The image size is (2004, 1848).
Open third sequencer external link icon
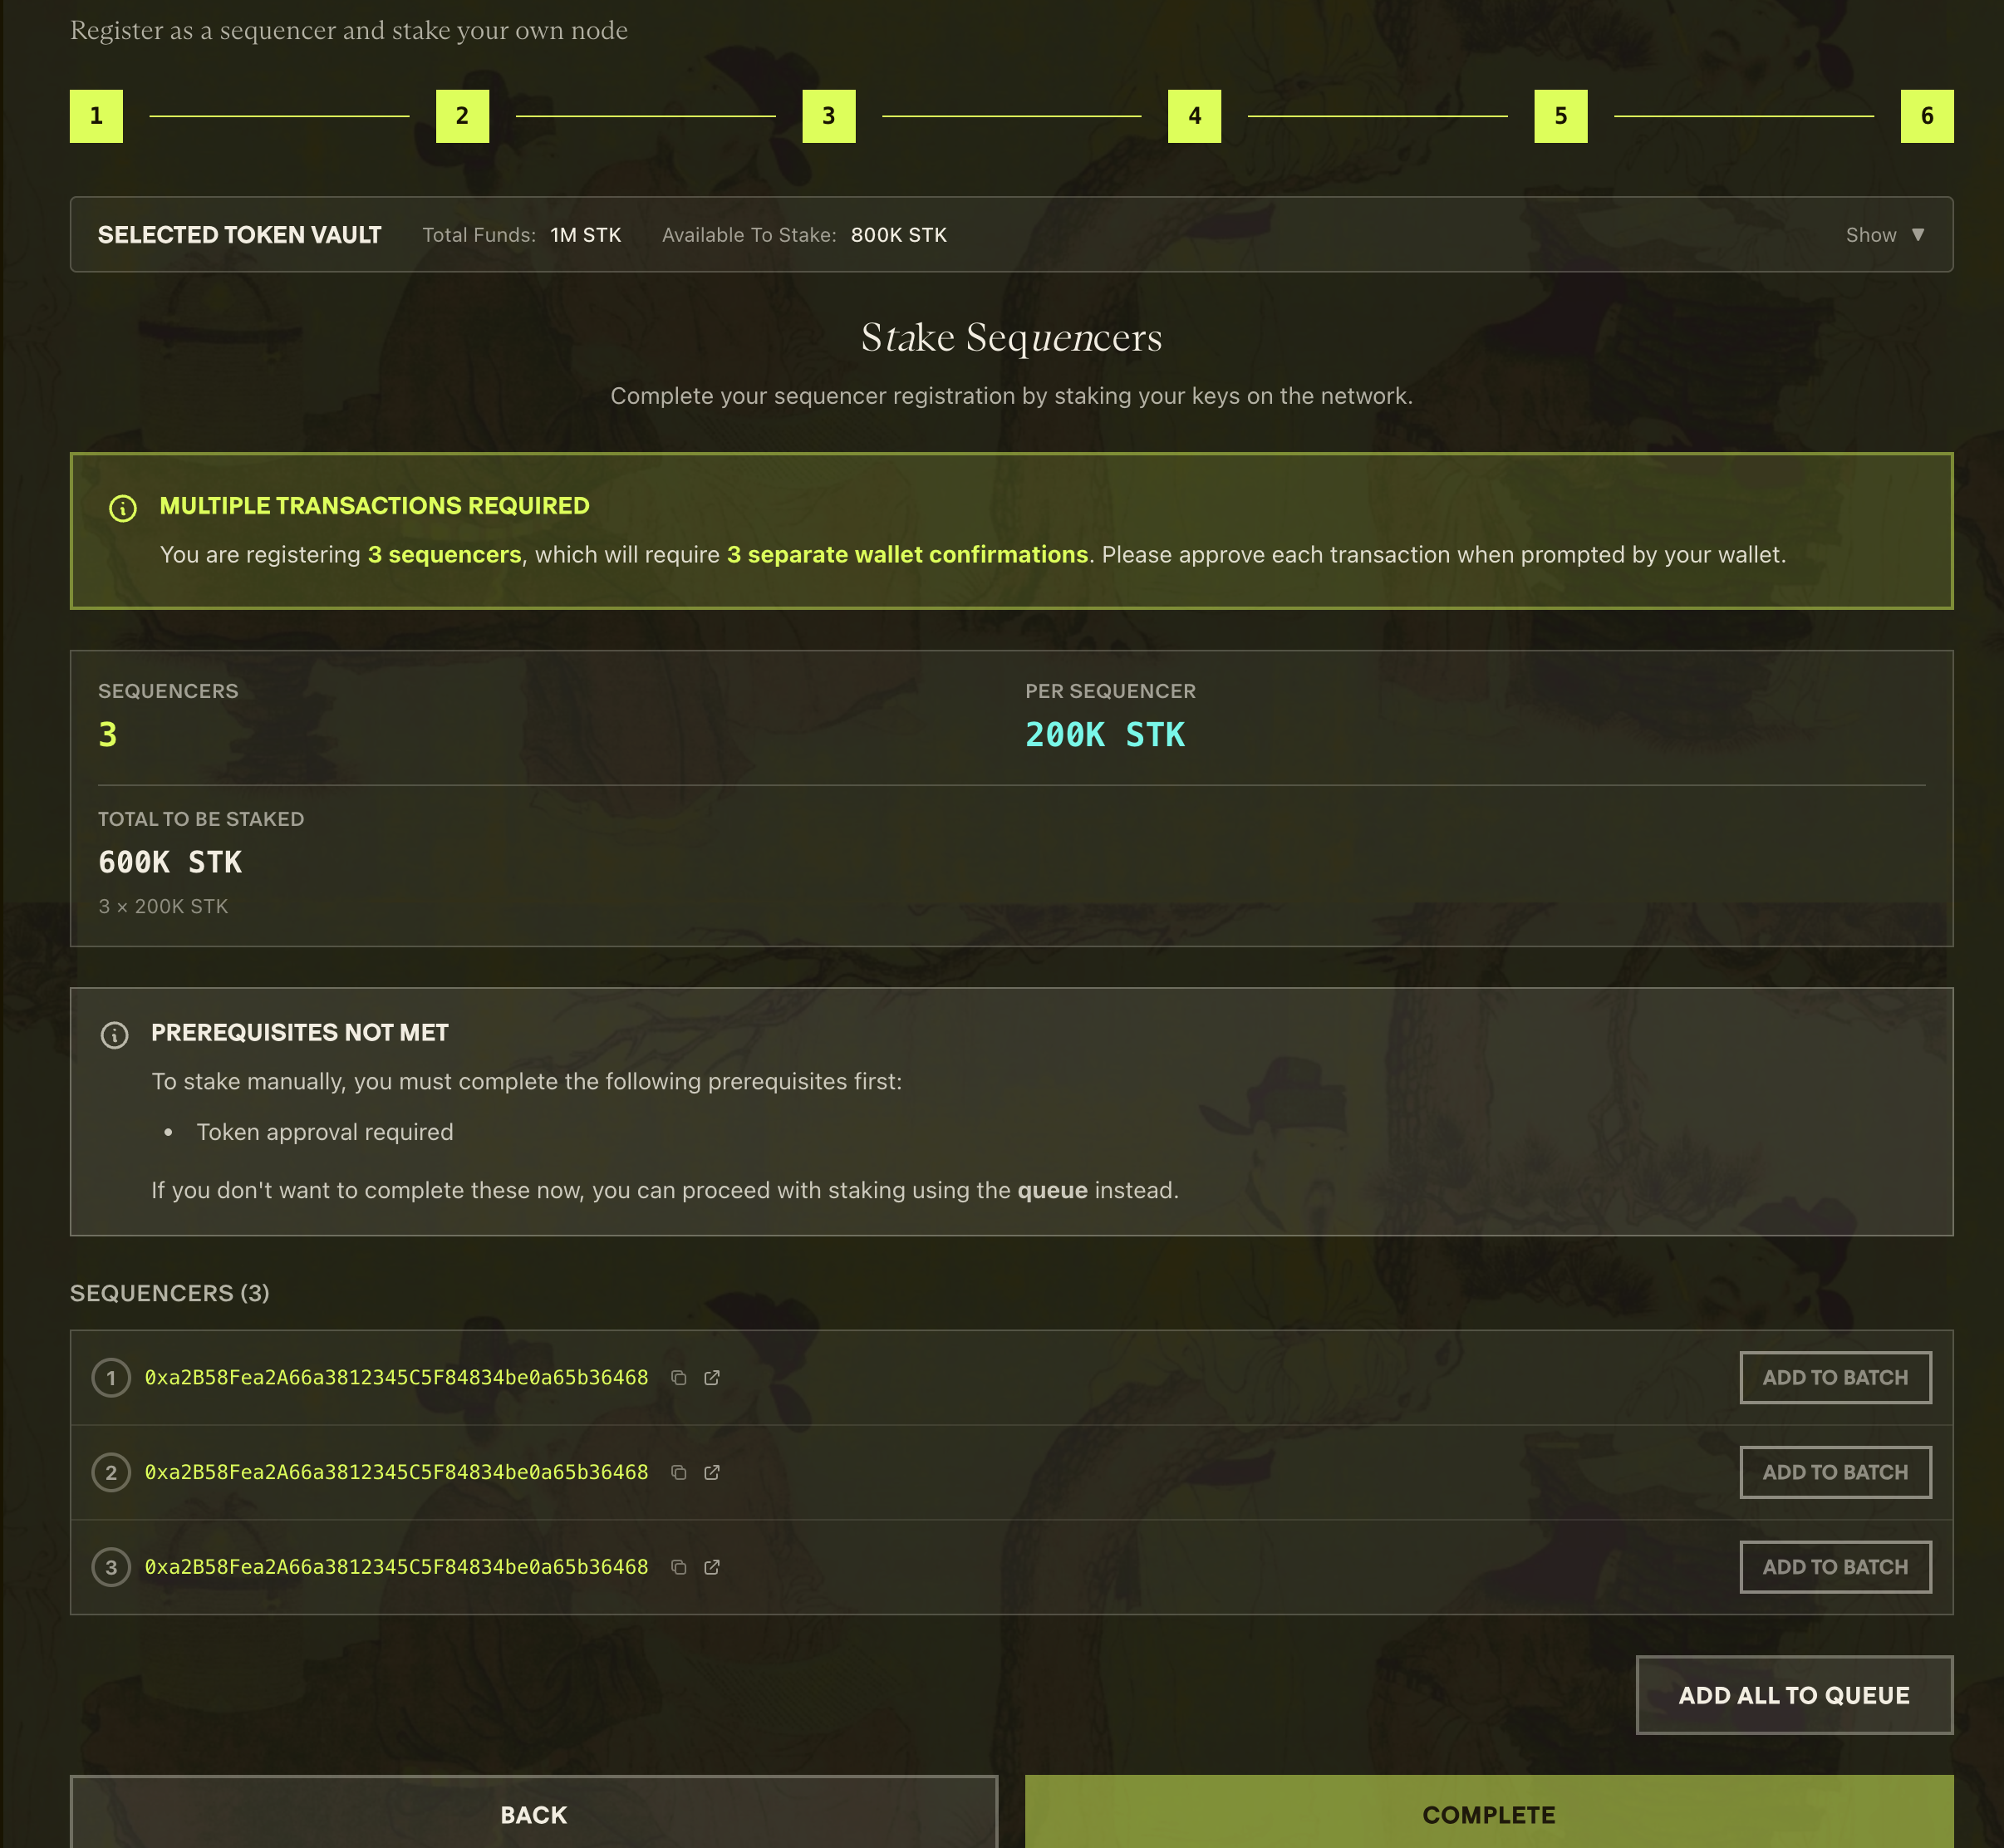pyautogui.click(x=712, y=1567)
